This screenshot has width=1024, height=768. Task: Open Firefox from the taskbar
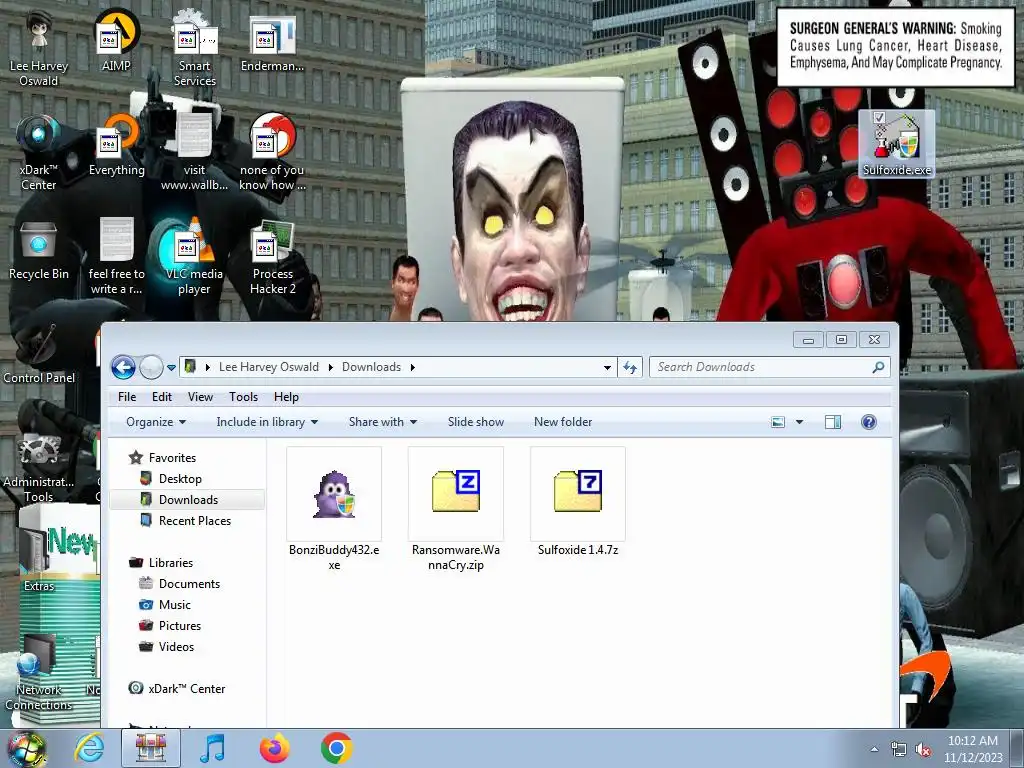click(274, 748)
